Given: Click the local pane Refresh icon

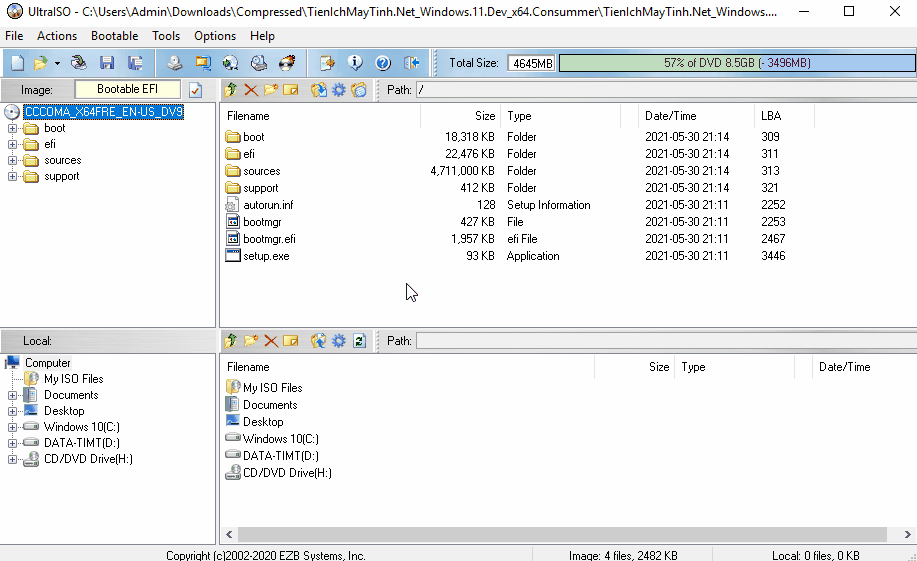Looking at the screenshot, I should [x=359, y=340].
